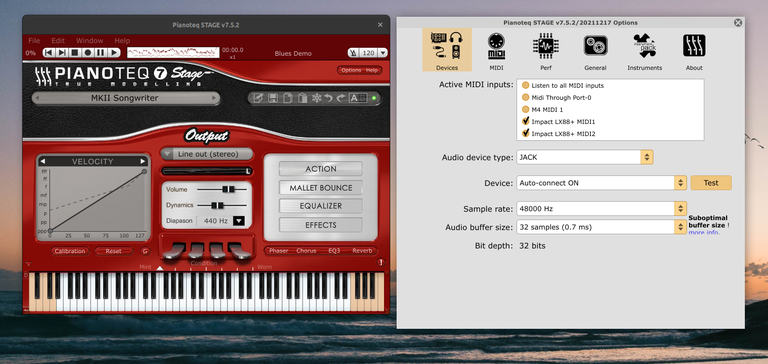
Task: Start MIDI recording
Action: point(88,52)
